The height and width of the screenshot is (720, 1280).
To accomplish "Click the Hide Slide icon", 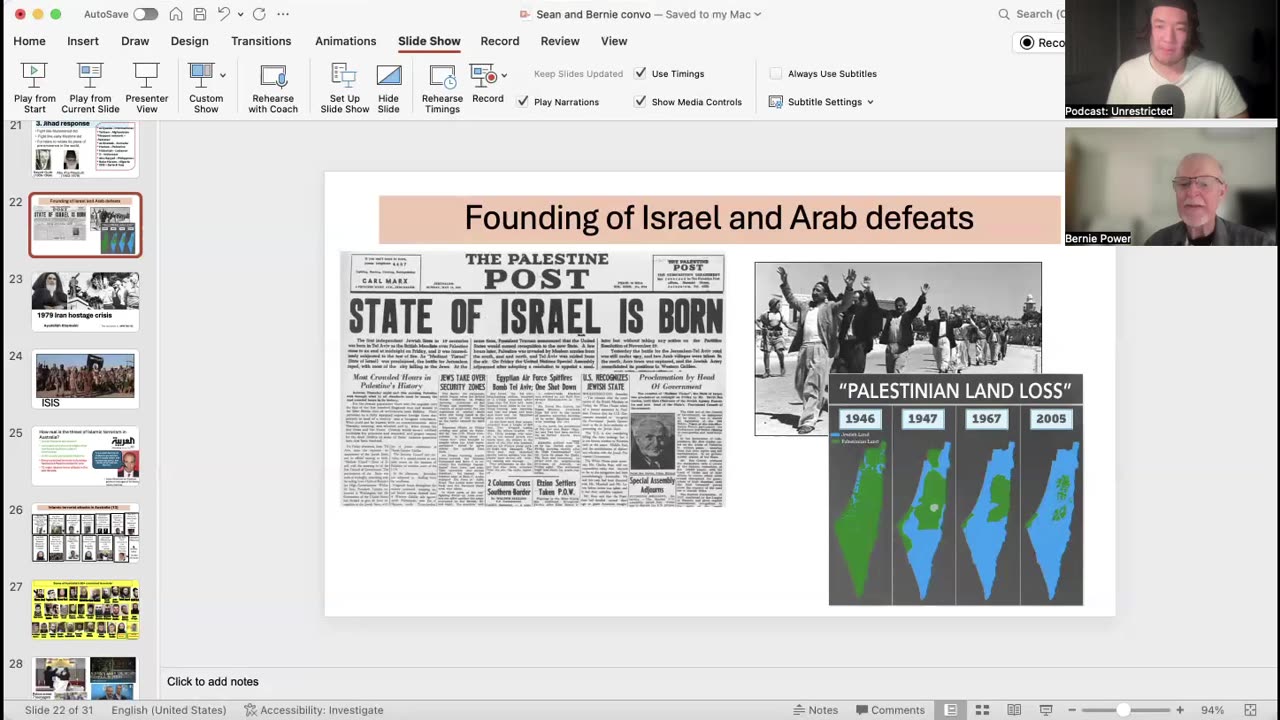I will coord(388,75).
